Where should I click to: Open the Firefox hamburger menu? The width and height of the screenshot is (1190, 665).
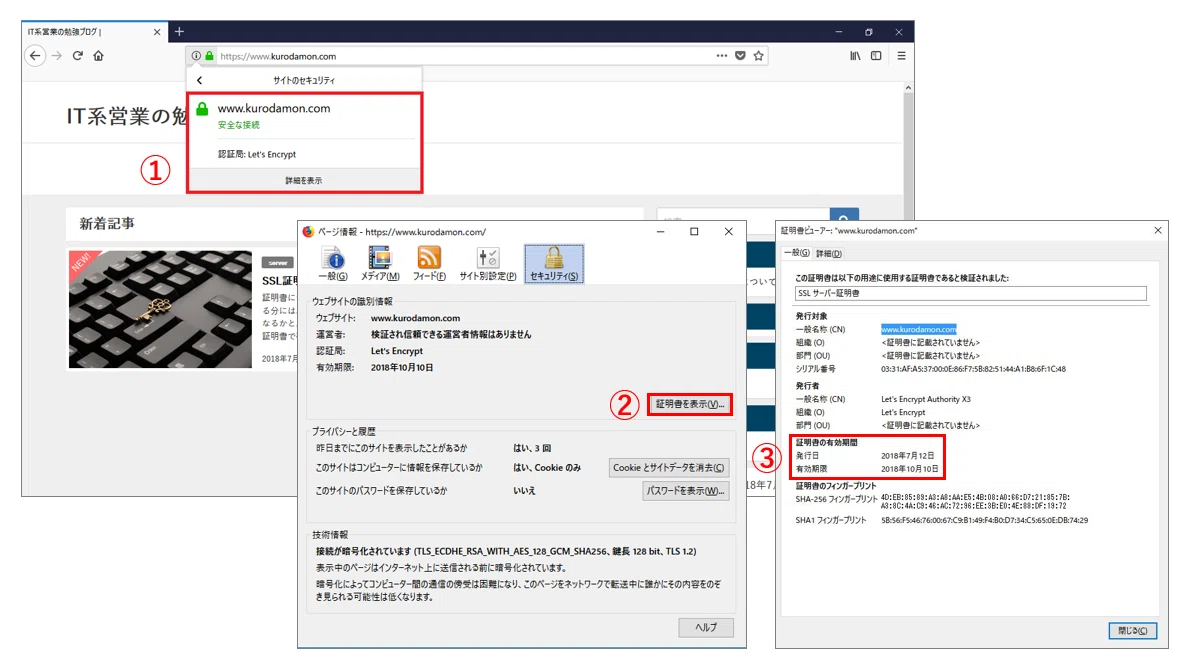pyautogui.click(x=902, y=55)
